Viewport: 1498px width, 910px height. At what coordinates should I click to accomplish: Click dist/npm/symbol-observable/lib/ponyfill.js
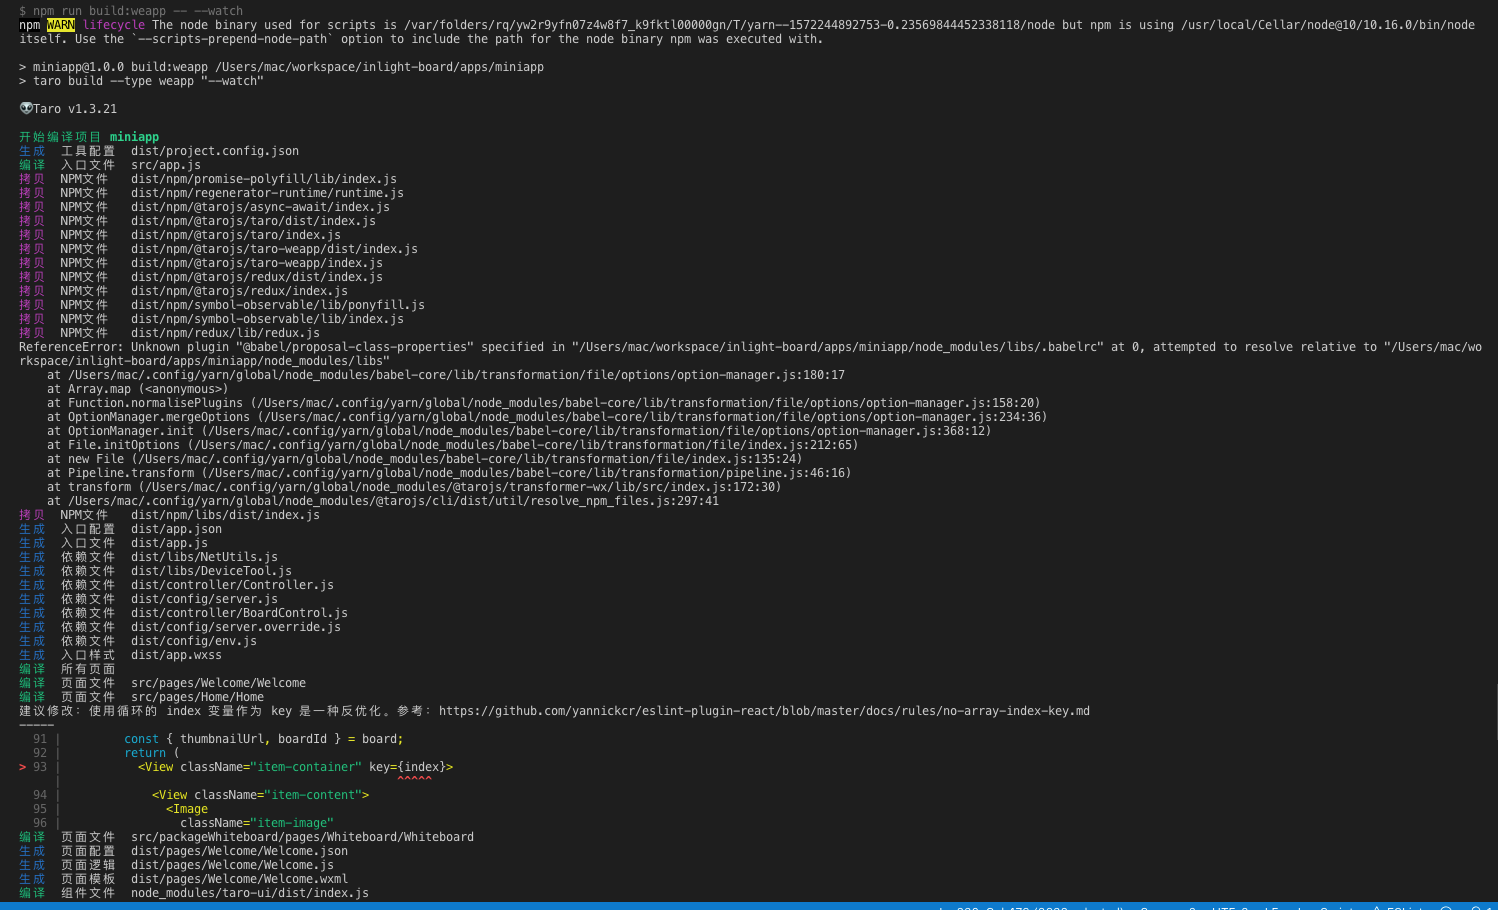click(278, 305)
